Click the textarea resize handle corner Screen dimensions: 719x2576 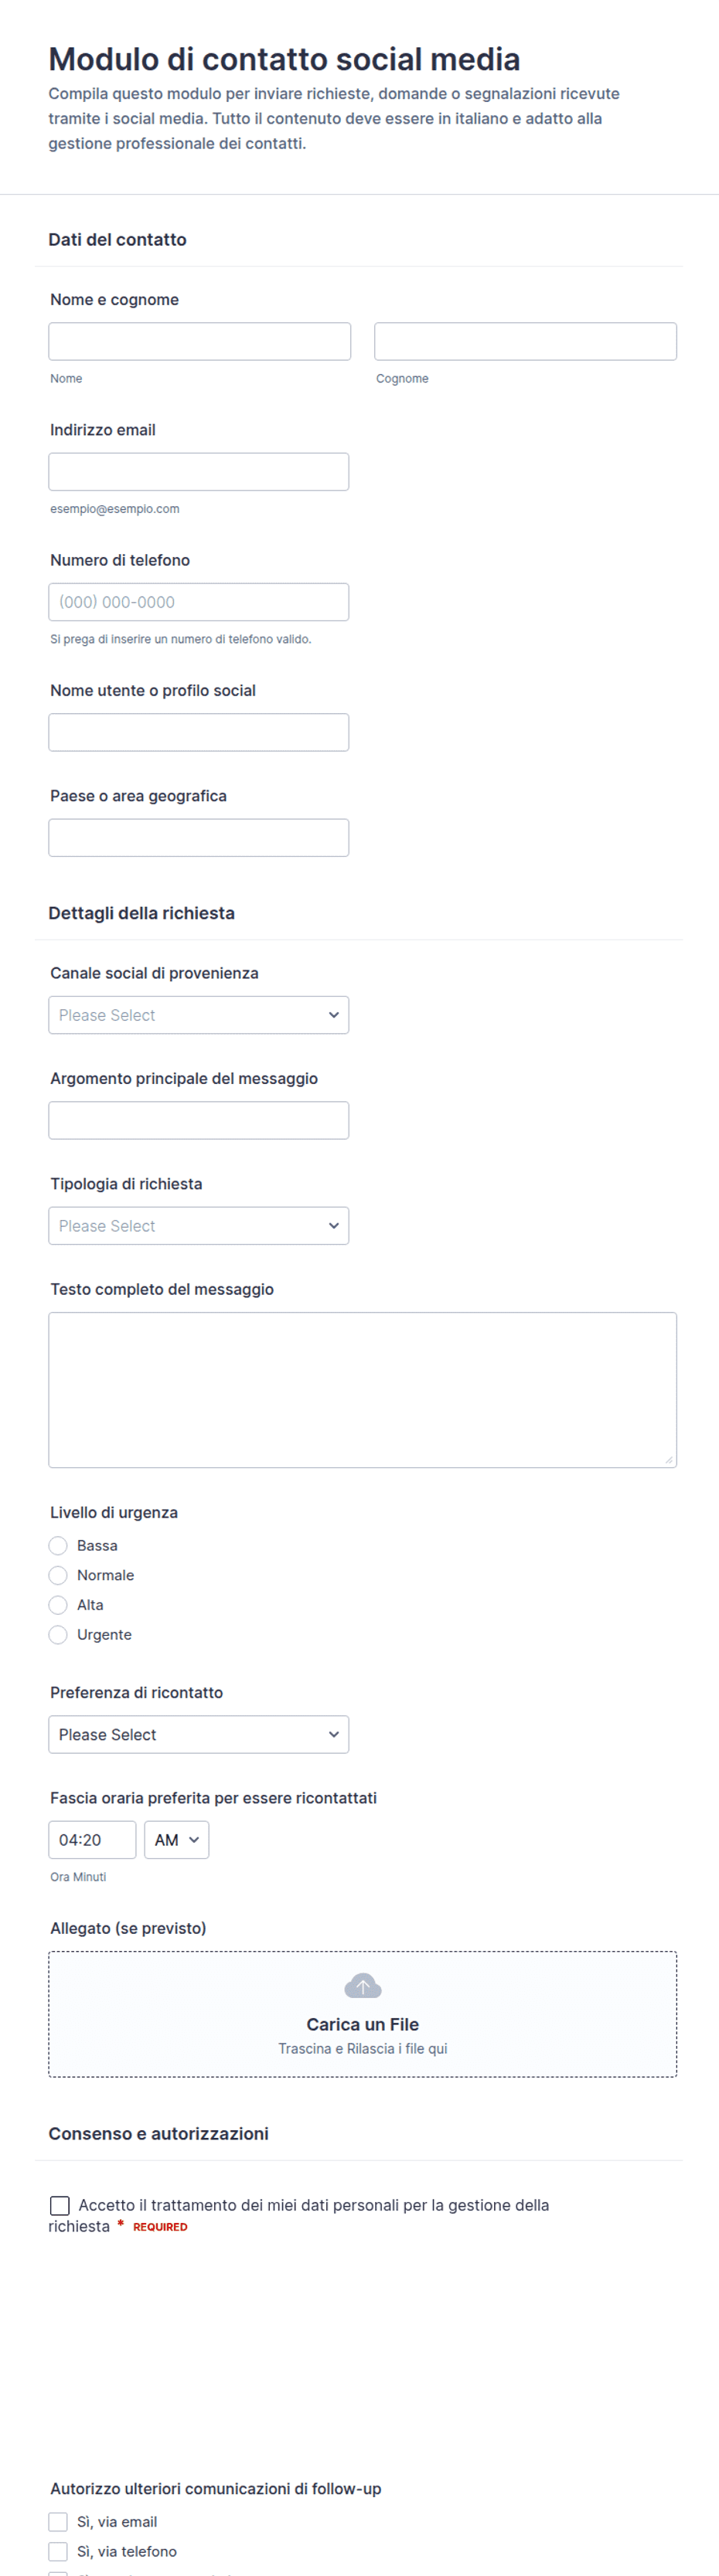click(x=668, y=1459)
